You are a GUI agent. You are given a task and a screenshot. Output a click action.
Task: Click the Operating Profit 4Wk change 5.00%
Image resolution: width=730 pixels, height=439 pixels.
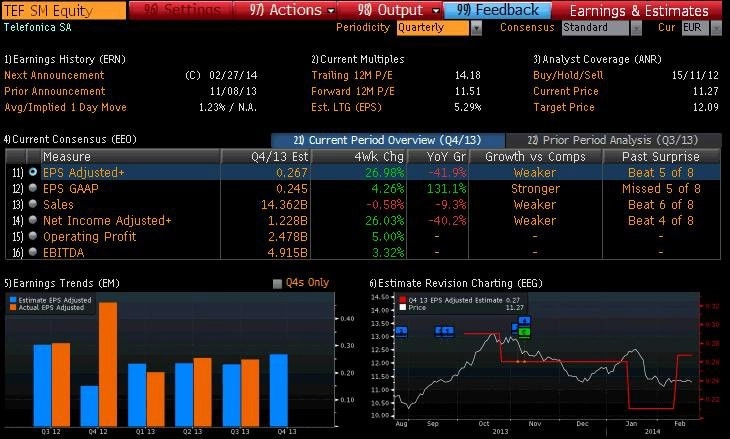point(387,236)
